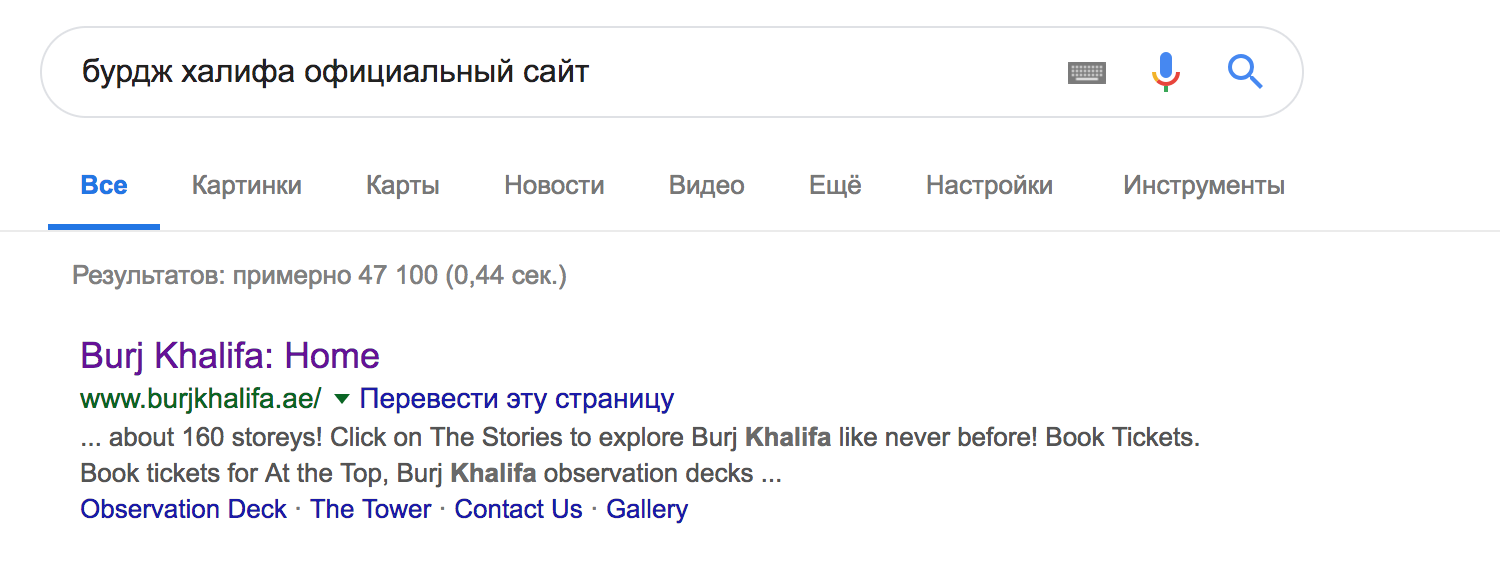The width and height of the screenshot is (1500, 568).
Task: Click the blue magnifier search icon
Action: (1245, 72)
